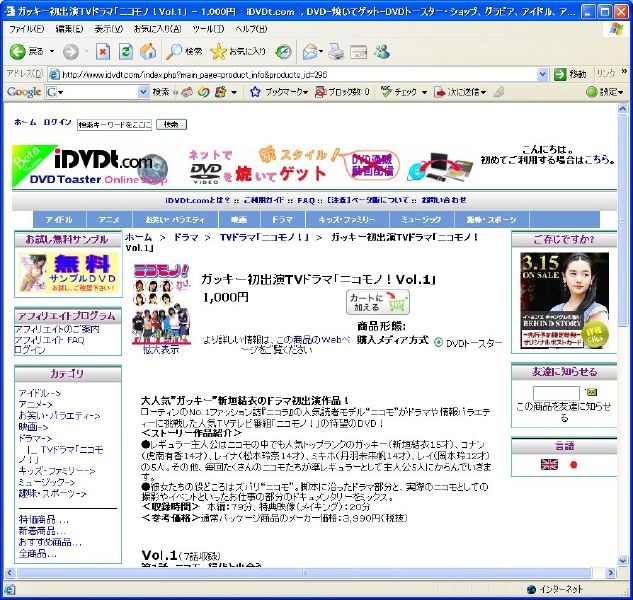633x600 pixels.
Task: Refresh the page with green arrows icon
Action: pos(126,52)
